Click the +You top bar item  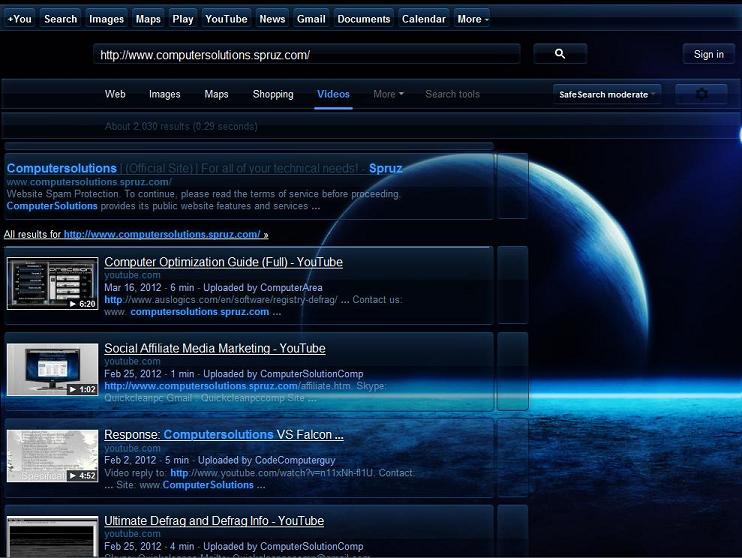[x=19, y=19]
